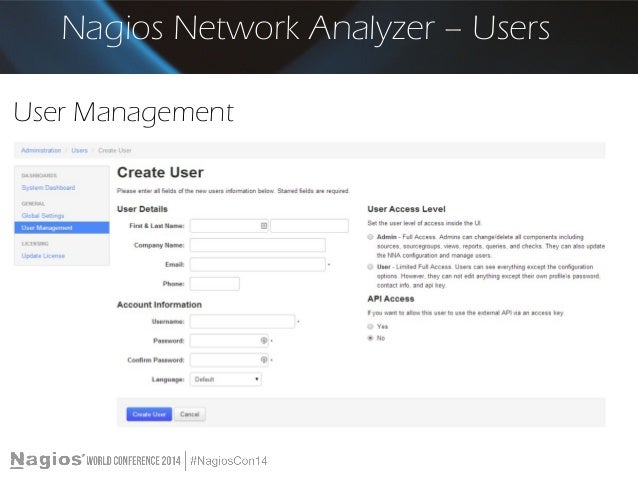The width and height of the screenshot is (638, 479).
Task: Click the Create User button
Action: click(149, 414)
